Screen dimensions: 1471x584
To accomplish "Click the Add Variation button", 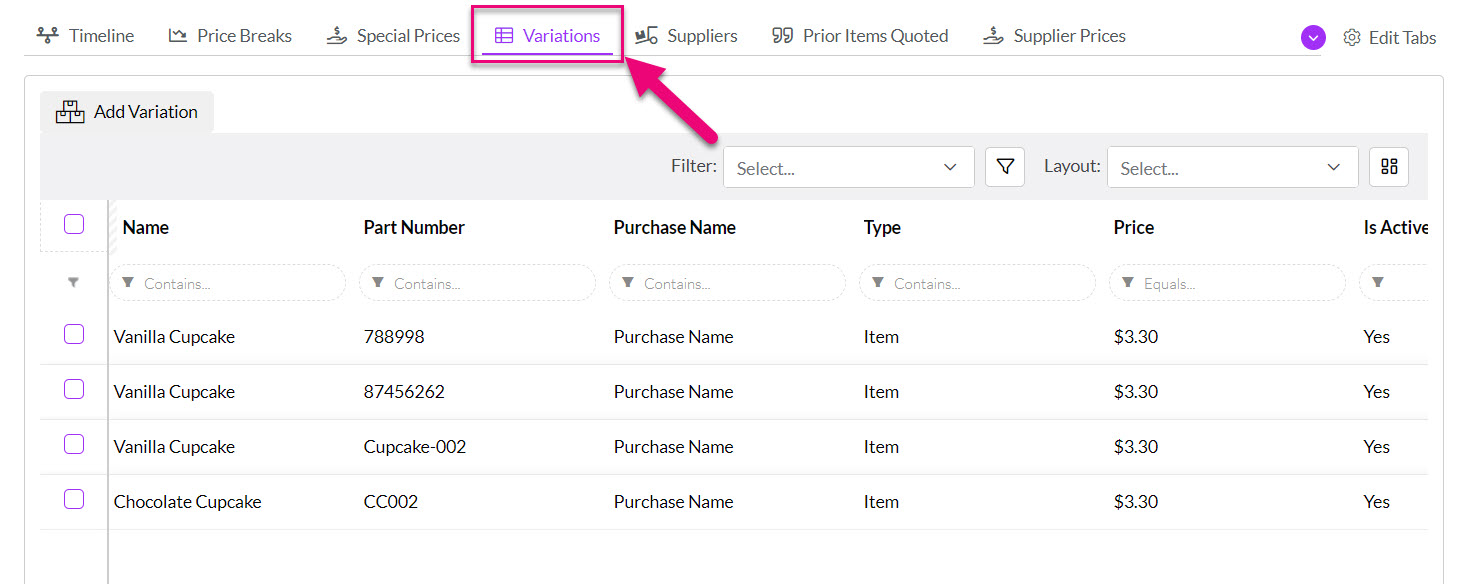I will coord(127,112).
